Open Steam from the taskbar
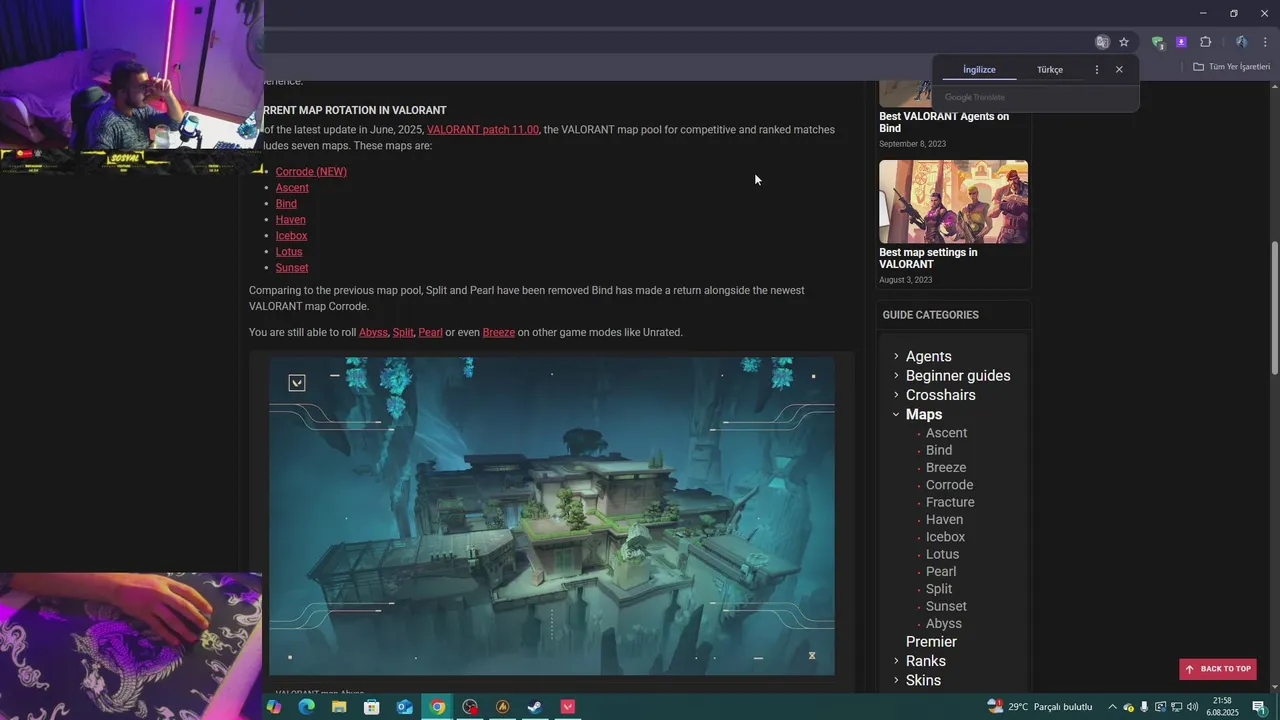Screen dimensions: 1280x720 pos(535,707)
